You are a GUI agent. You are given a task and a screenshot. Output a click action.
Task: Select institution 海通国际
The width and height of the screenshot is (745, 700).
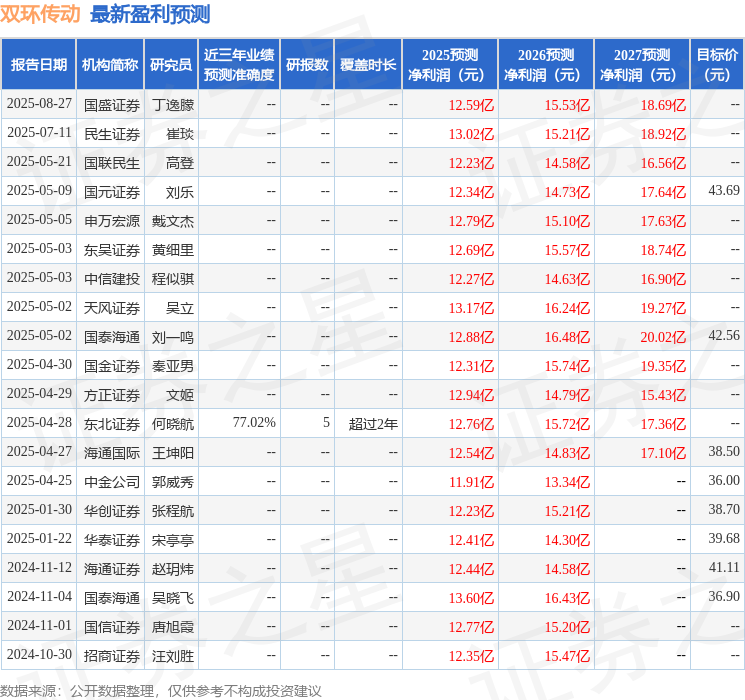[x=112, y=453]
